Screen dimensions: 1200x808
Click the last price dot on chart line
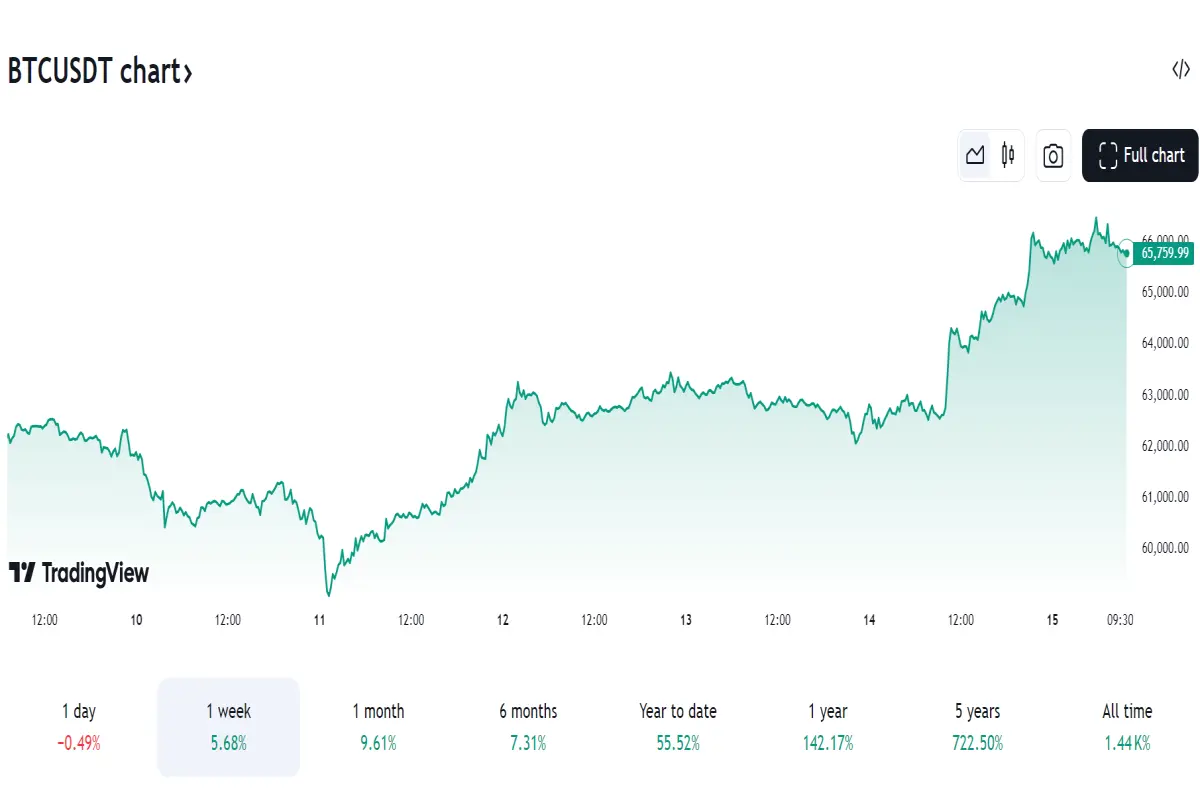tap(1127, 253)
